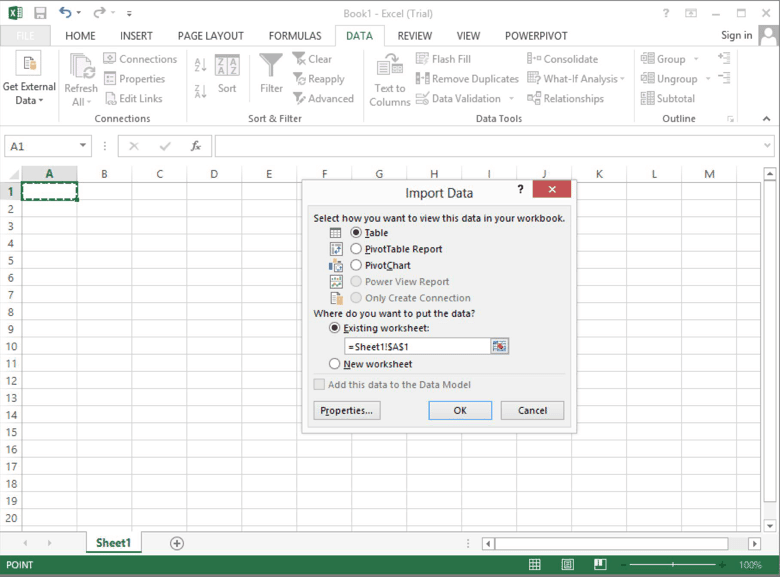Click the zoom slider handle
The height and width of the screenshot is (577, 780).
pos(673,565)
